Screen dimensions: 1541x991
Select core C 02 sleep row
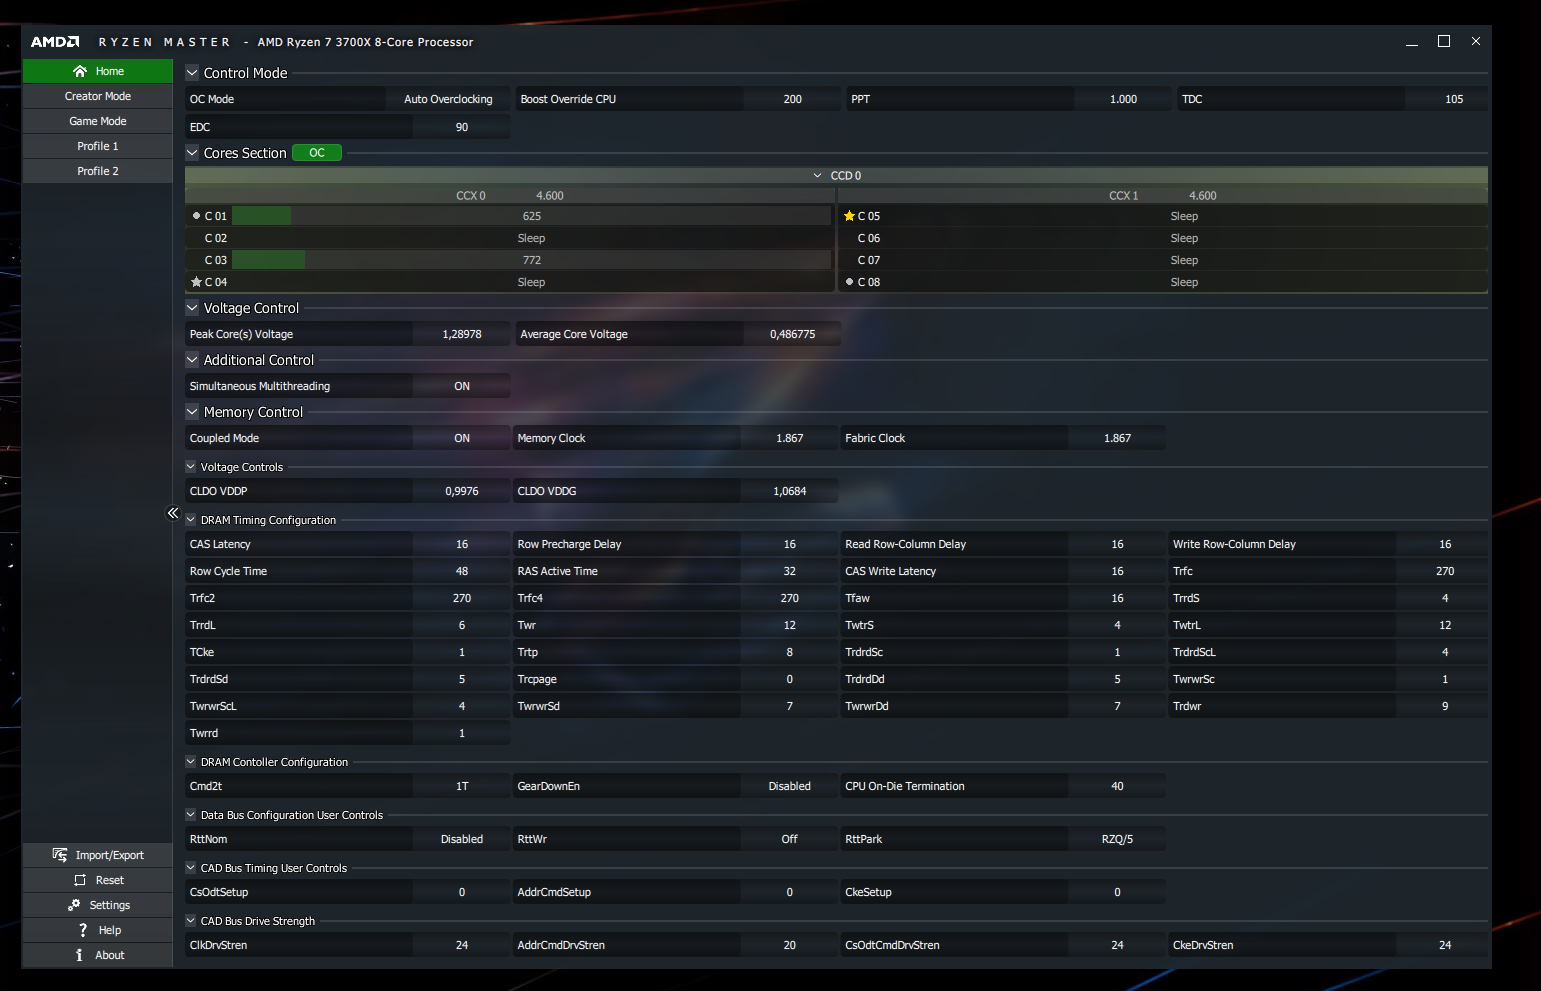tap(510, 238)
